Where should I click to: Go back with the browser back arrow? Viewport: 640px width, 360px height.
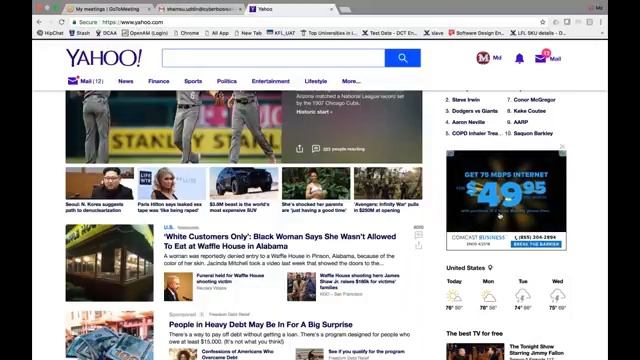39,22
